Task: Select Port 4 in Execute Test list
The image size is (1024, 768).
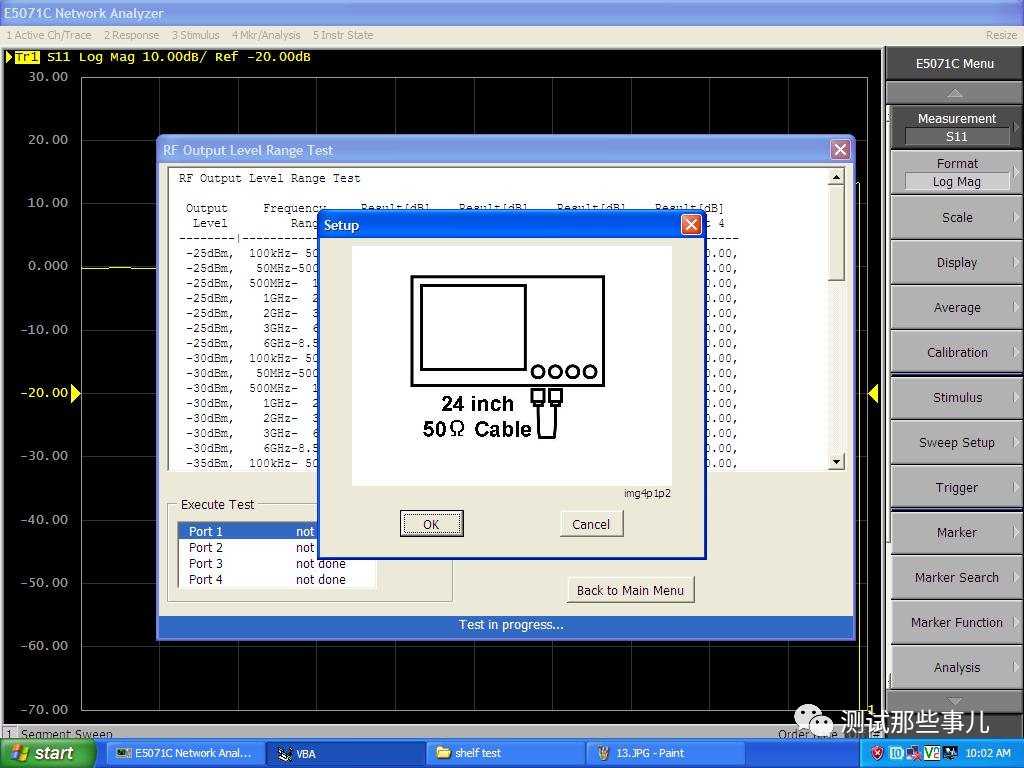Action: click(x=277, y=579)
